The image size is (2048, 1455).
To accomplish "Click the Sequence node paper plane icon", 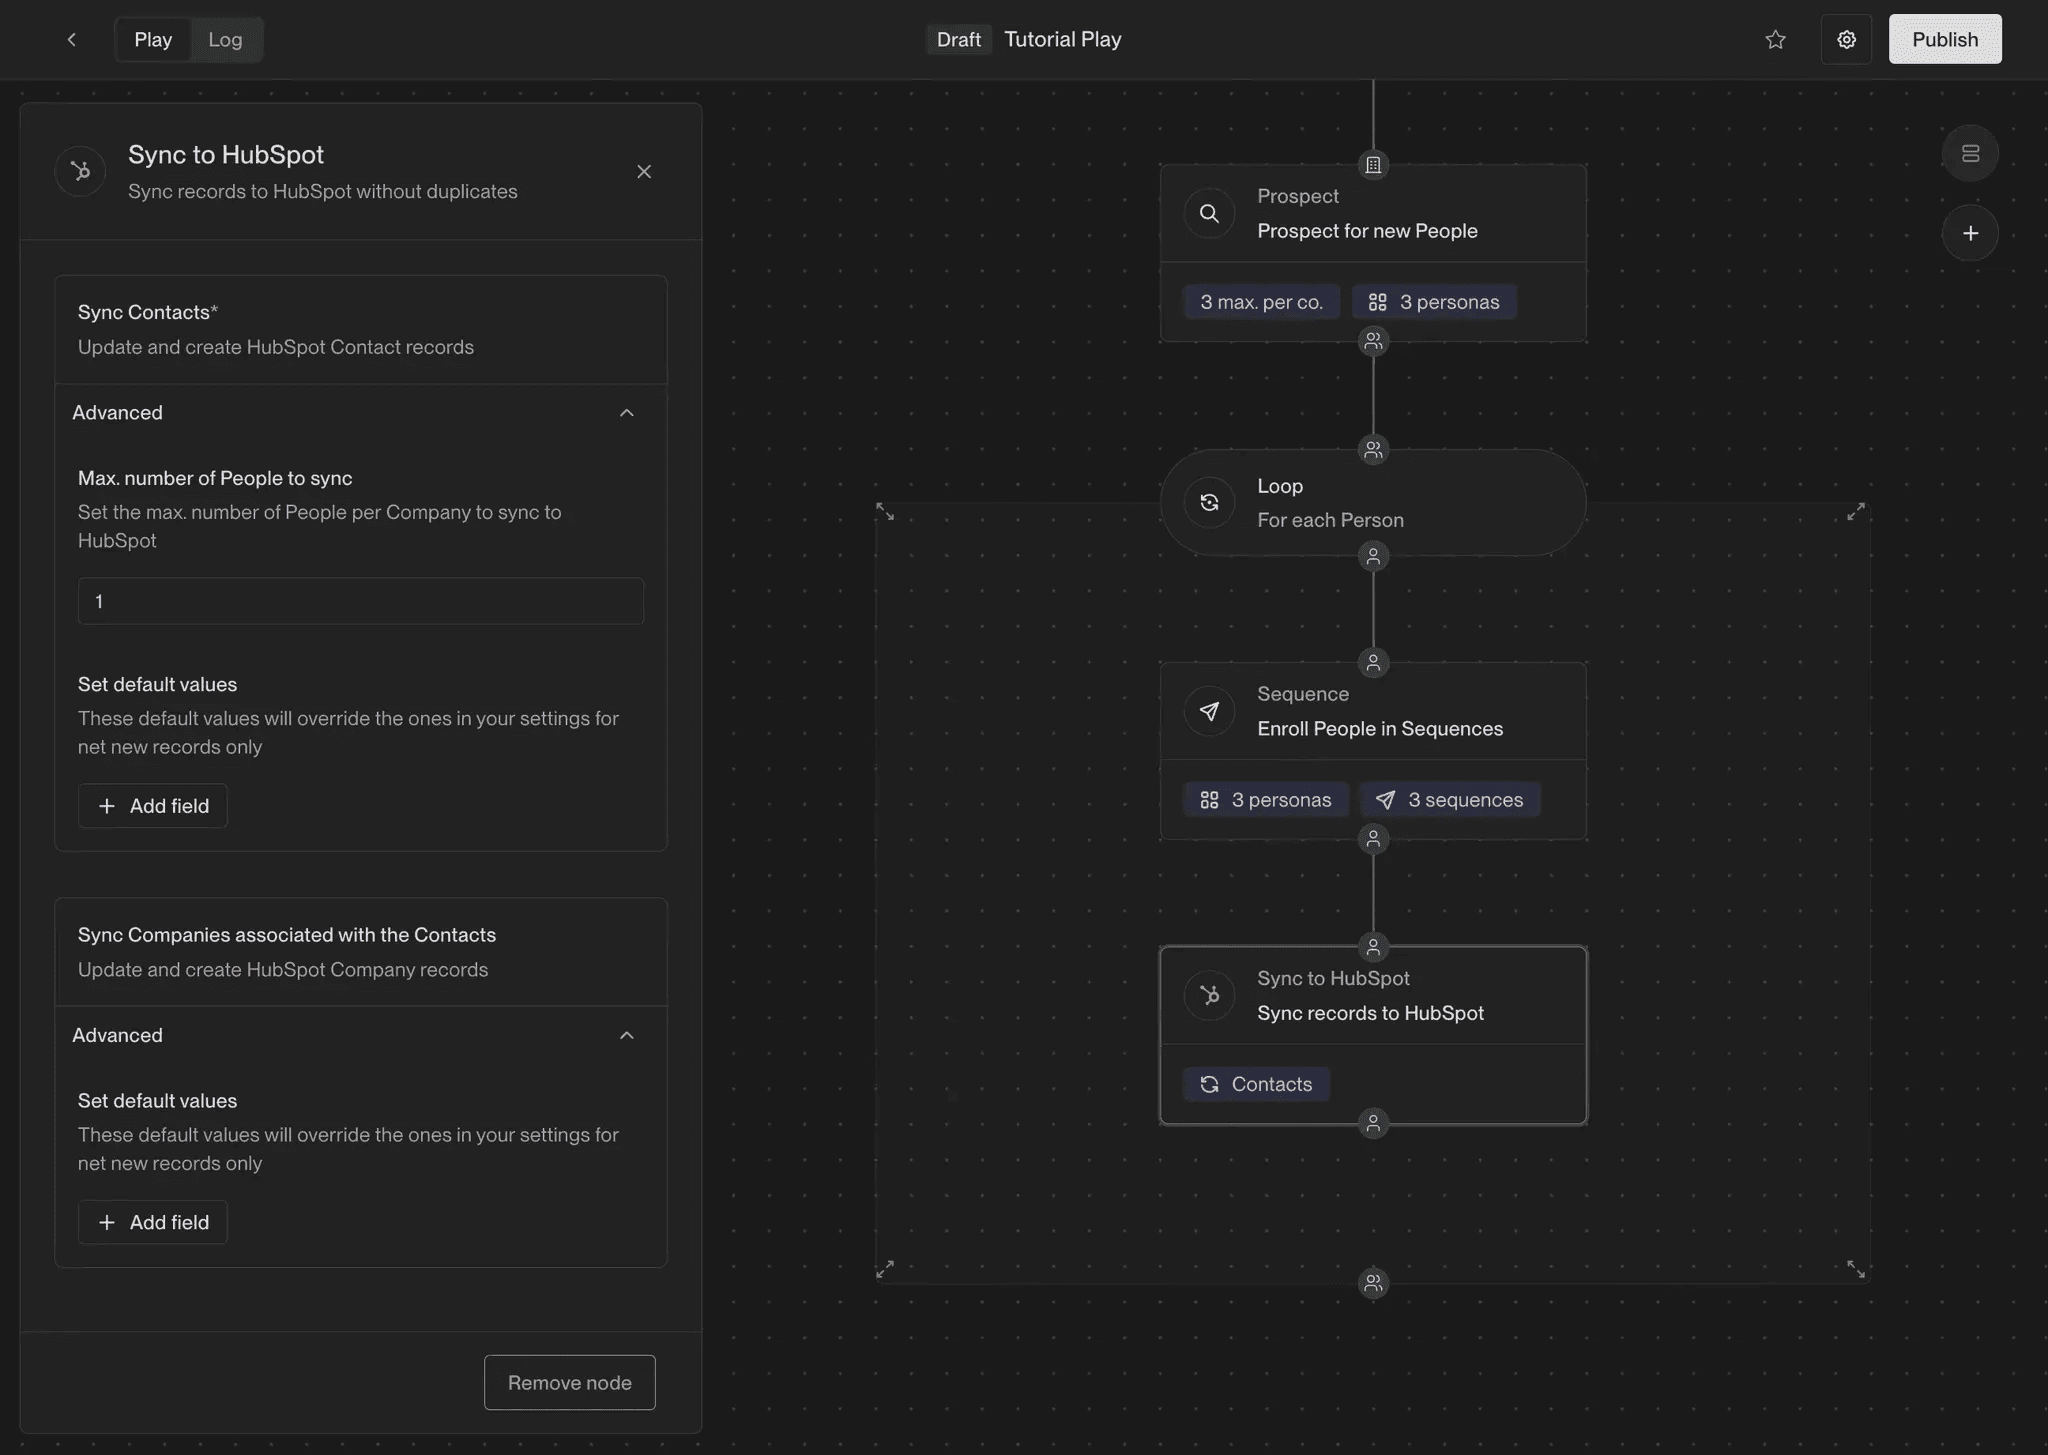I will pyautogui.click(x=1209, y=710).
